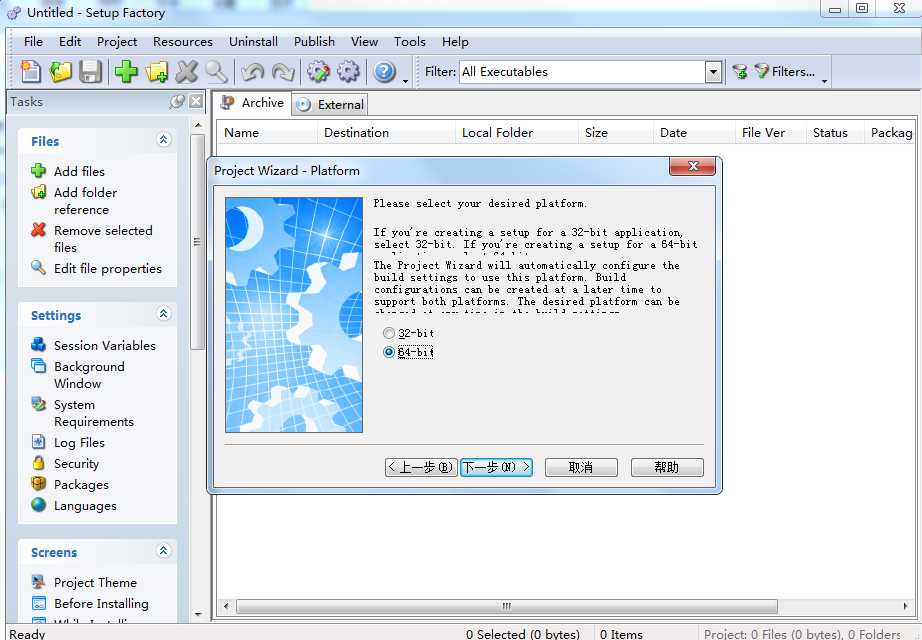Select the 64-bit radio button

(x=389, y=352)
